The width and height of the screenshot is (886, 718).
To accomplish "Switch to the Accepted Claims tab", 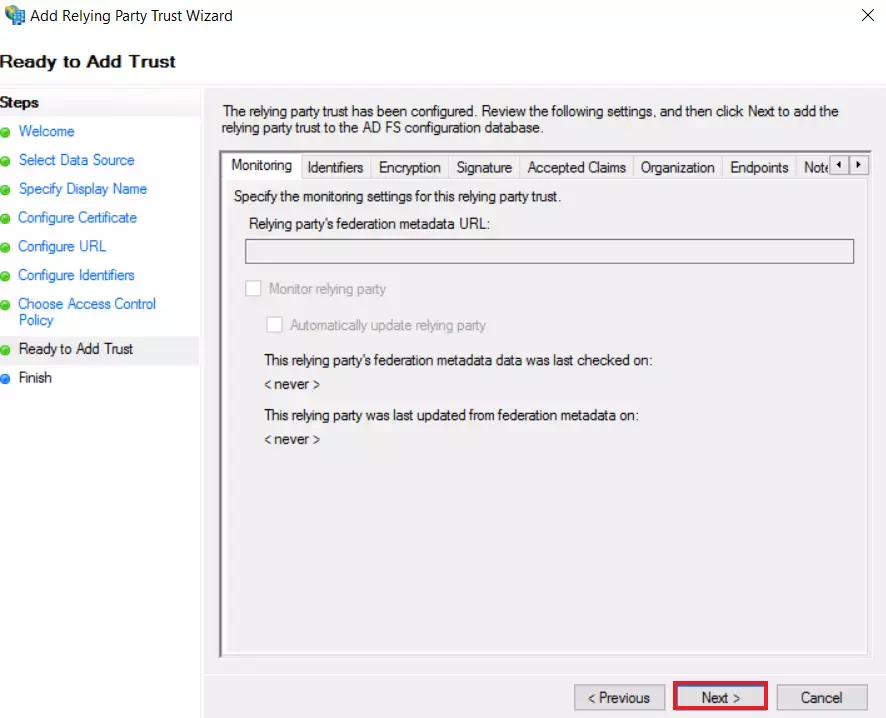I will (x=576, y=167).
